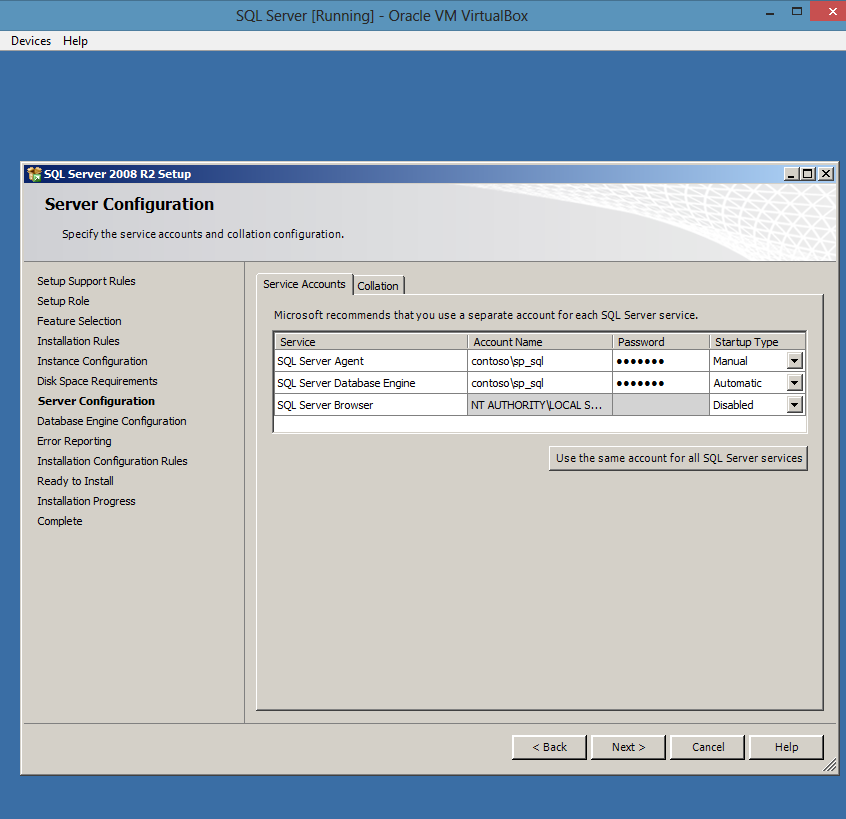Screen dimensions: 846x819
Task: Open the VirtualBox Help menu
Action: [x=75, y=41]
